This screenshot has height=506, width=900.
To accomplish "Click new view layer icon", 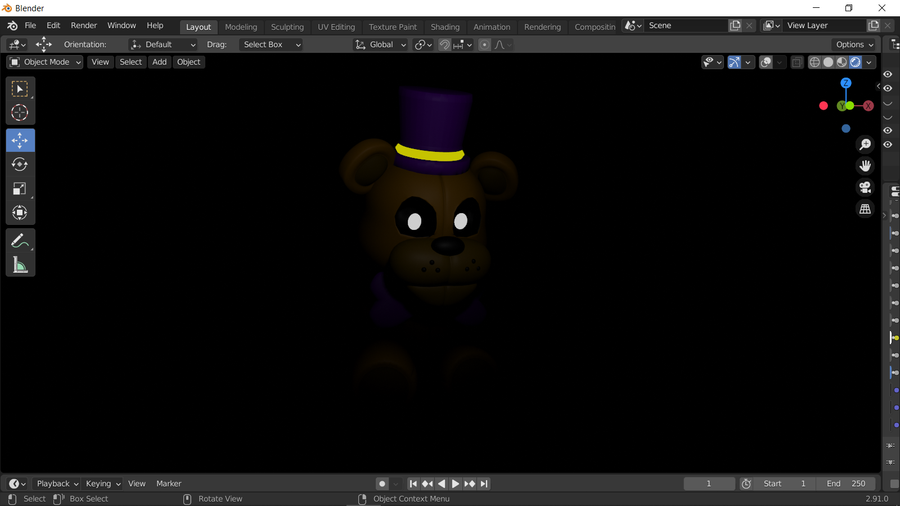I will (874, 25).
